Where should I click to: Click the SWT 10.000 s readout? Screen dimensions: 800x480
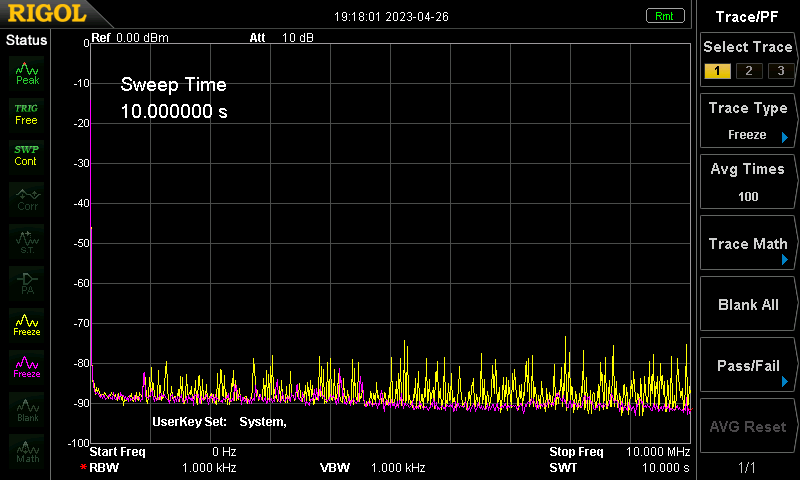[619, 468]
